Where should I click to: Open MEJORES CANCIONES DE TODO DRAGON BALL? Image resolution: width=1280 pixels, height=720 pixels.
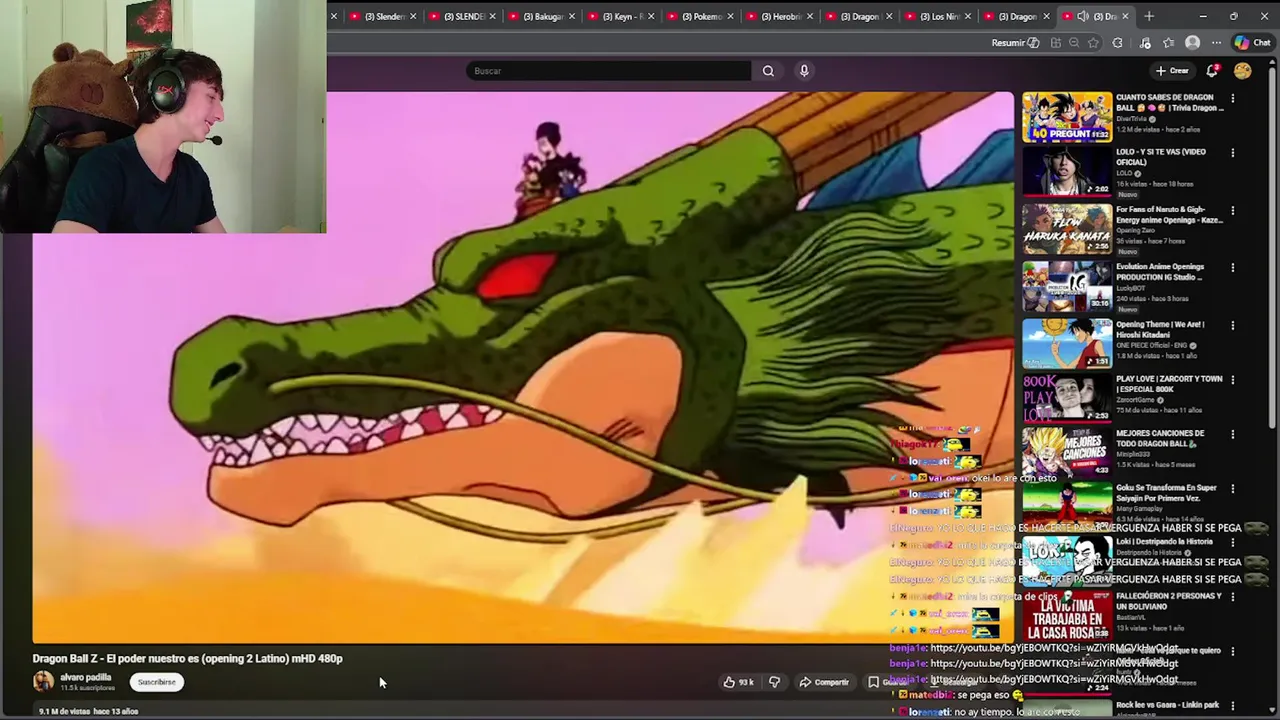(1160, 438)
